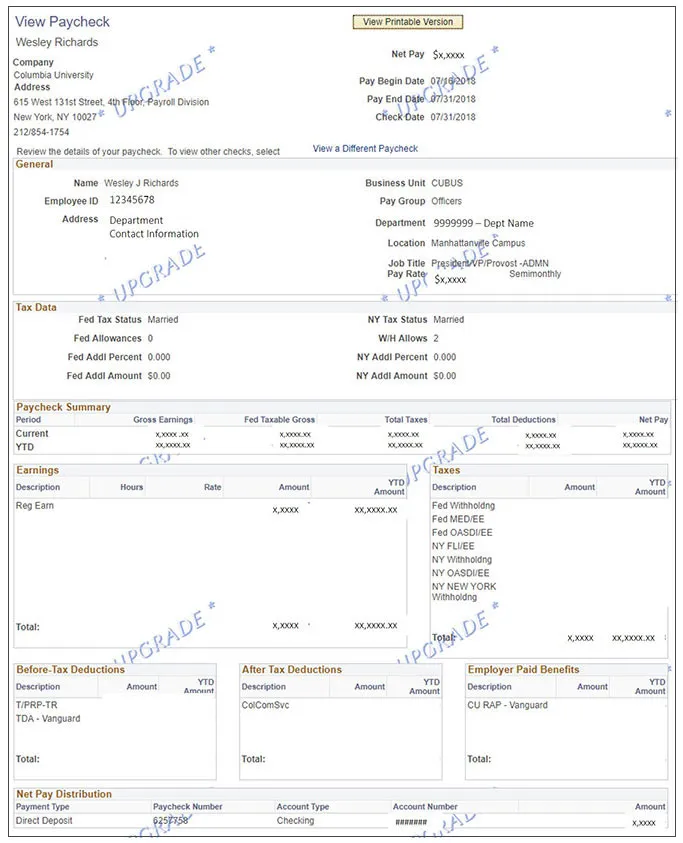The height and width of the screenshot is (843, 683).
Task: Select the General section header
Action: 34,165
